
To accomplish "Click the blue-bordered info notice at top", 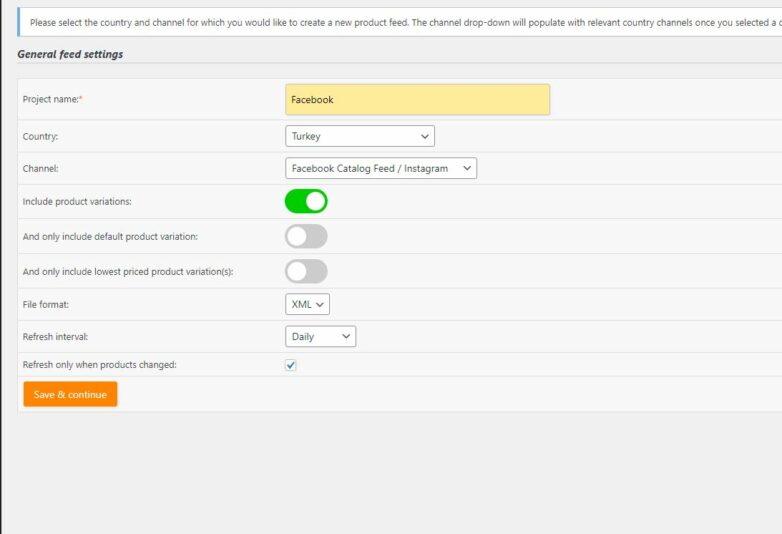I will [x=400, y=22].
